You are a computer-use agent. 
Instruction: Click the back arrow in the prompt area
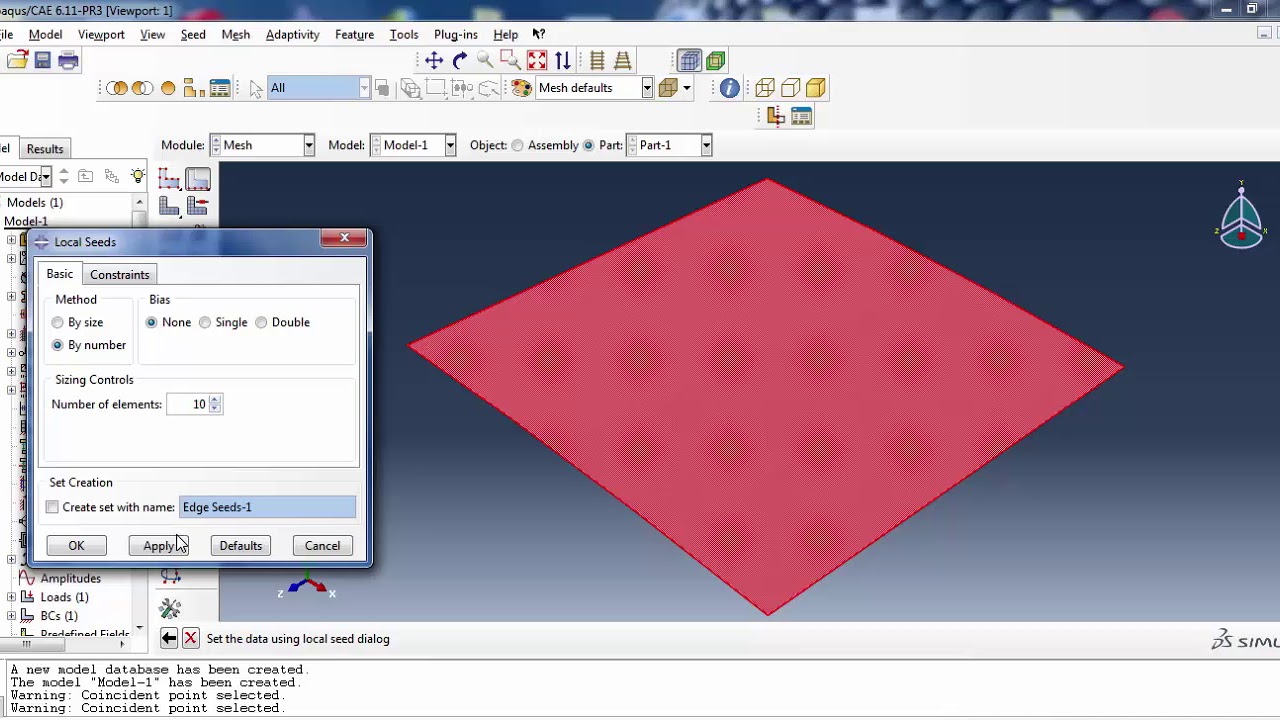[x=168, y=638]
